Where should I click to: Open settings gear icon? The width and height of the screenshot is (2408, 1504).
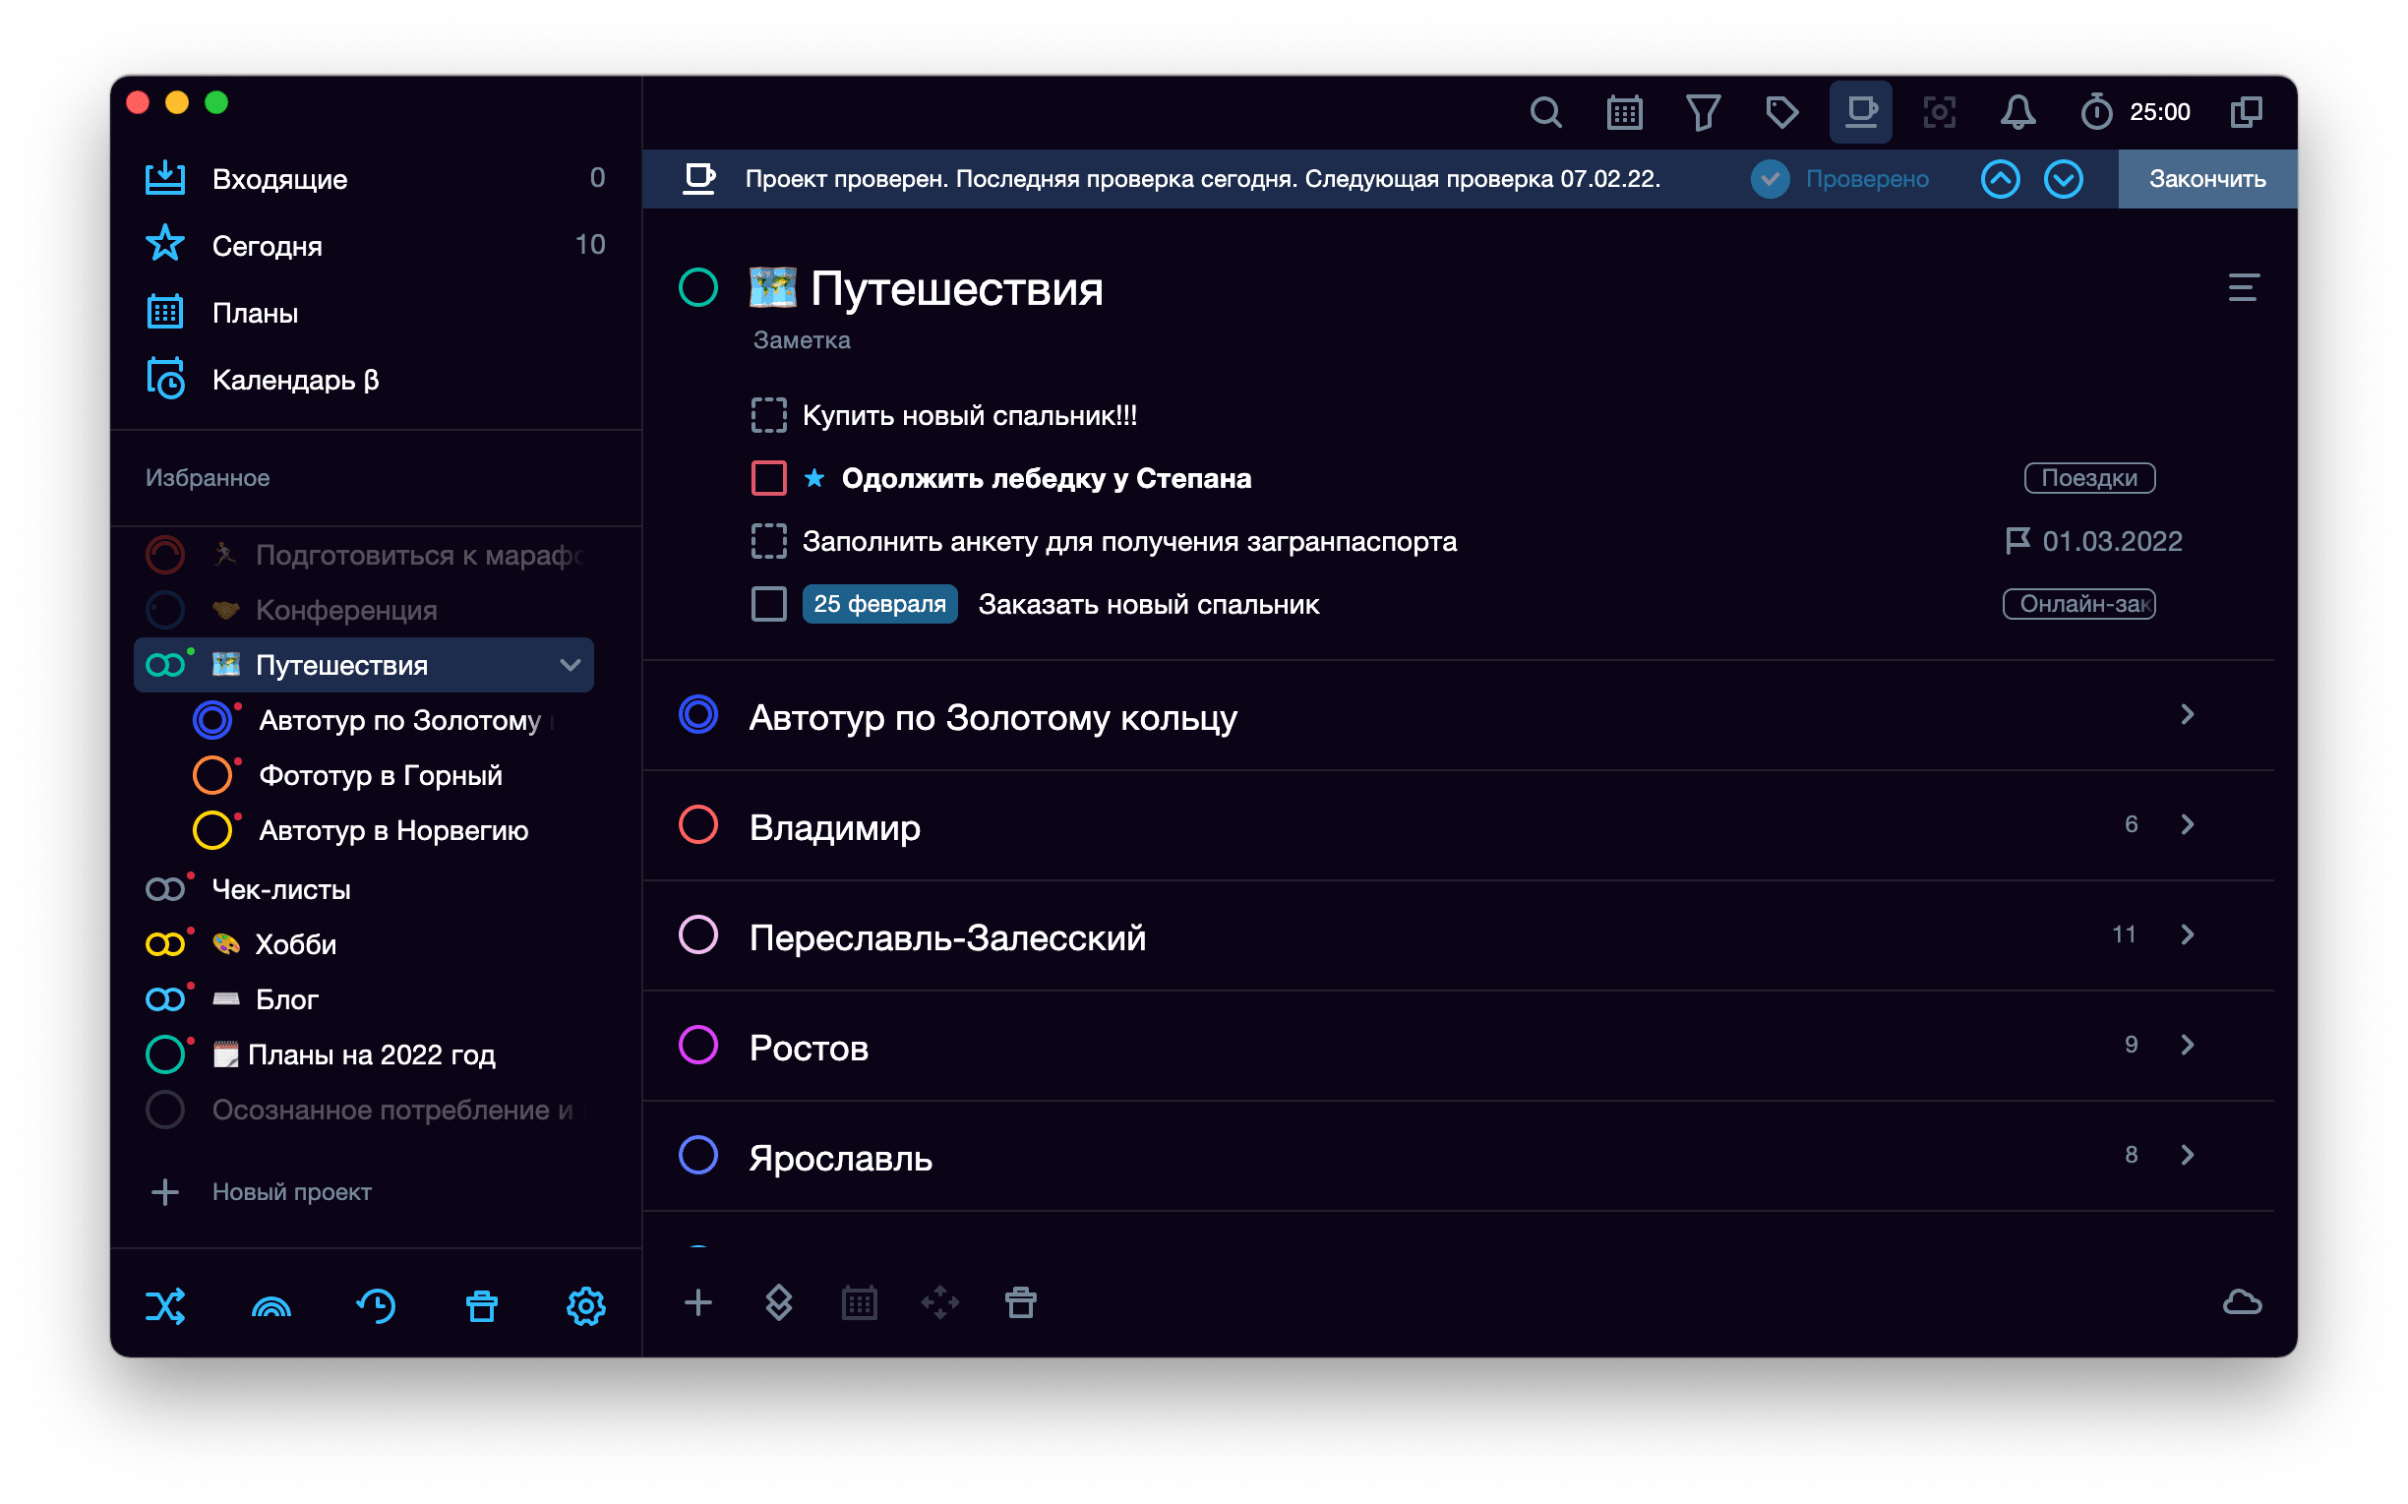586,1306
